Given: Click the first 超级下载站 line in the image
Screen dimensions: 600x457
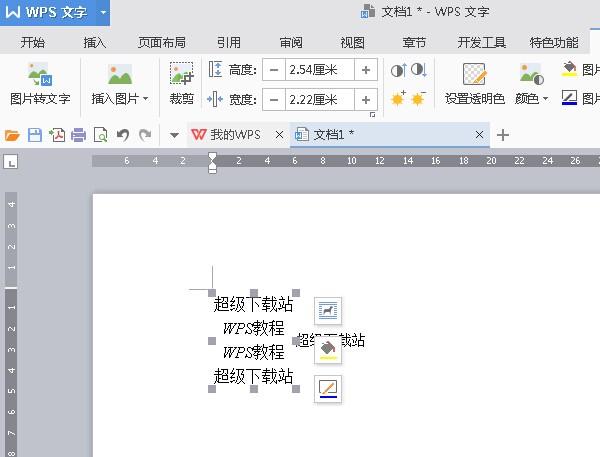Looking at the screenshot, I should click(x=253, y=305).
